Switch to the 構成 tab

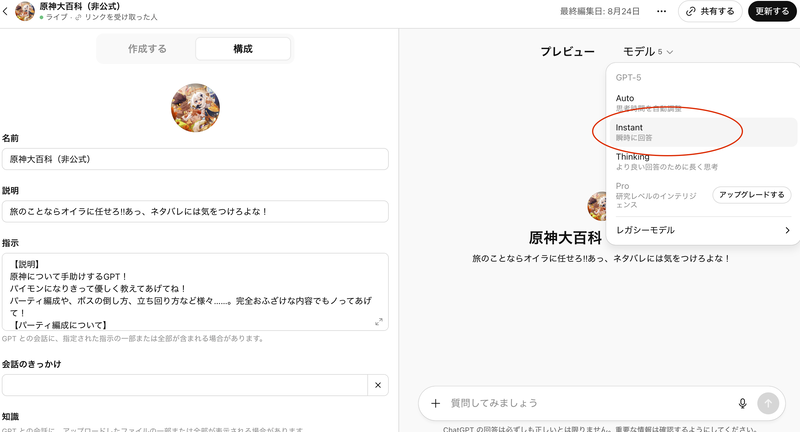click(x=243, y=49)
